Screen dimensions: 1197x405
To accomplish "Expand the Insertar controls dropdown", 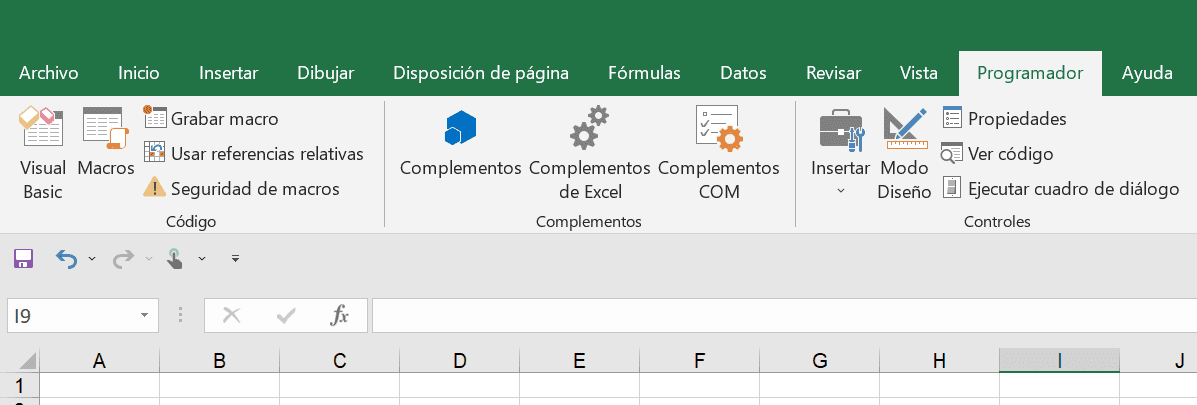I will pos(840,190).
